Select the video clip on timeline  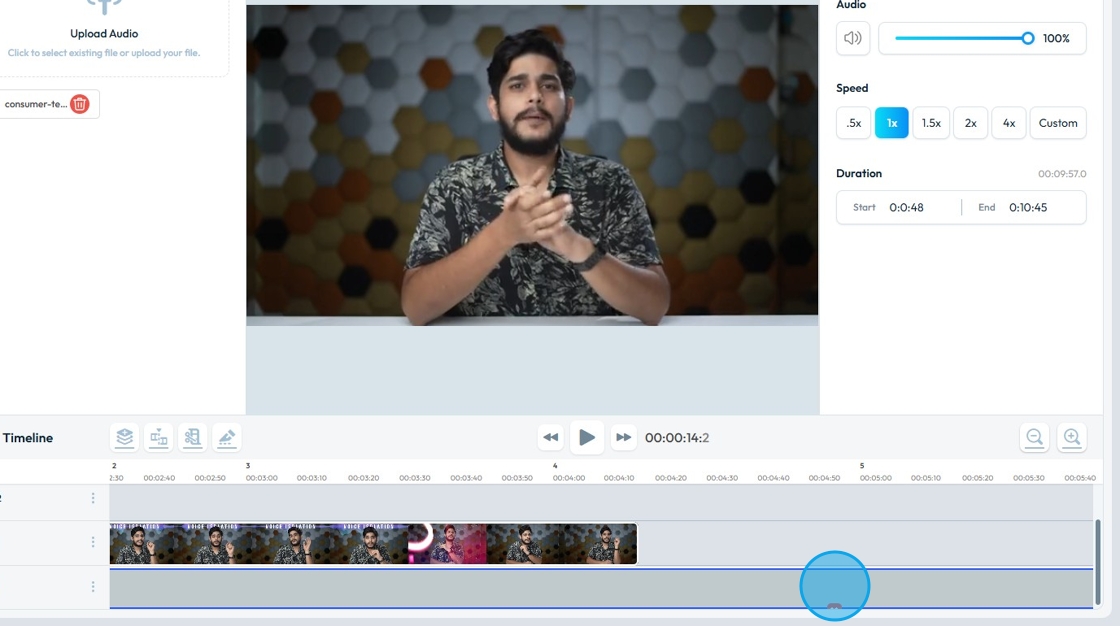click(373, 544)
